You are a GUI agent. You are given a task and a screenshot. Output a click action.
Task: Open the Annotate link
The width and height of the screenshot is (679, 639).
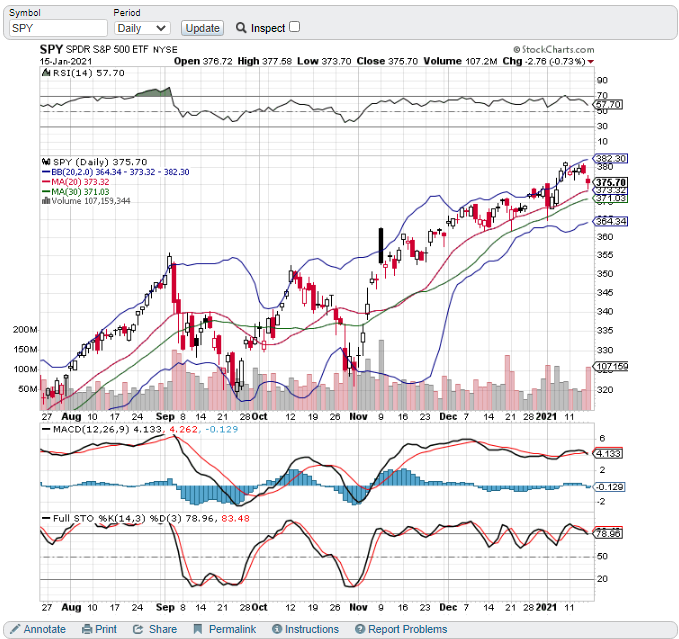[x=45, y=629]
